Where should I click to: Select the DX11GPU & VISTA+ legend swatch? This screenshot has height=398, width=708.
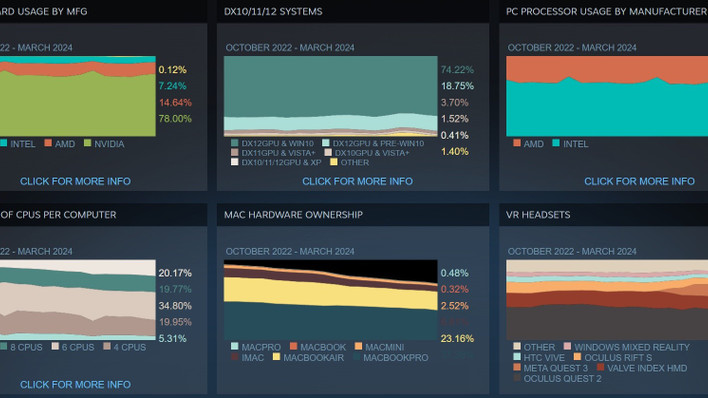(x=234, y=153)
